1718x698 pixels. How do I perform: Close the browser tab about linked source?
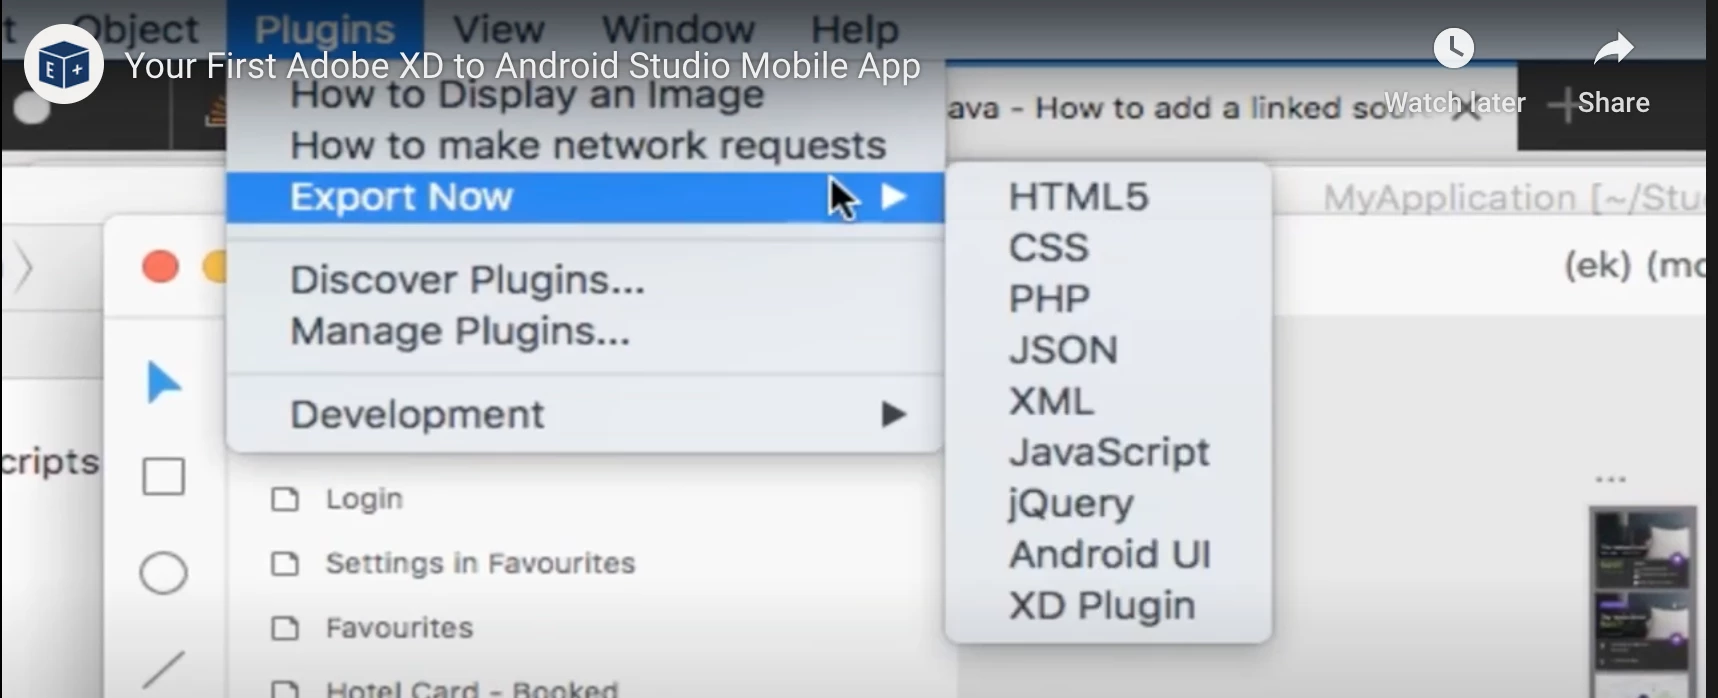pos(1466,110)
